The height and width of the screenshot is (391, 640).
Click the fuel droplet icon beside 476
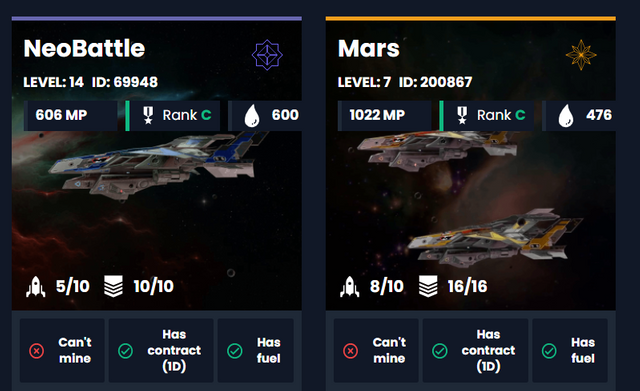[x=566, y=116]
